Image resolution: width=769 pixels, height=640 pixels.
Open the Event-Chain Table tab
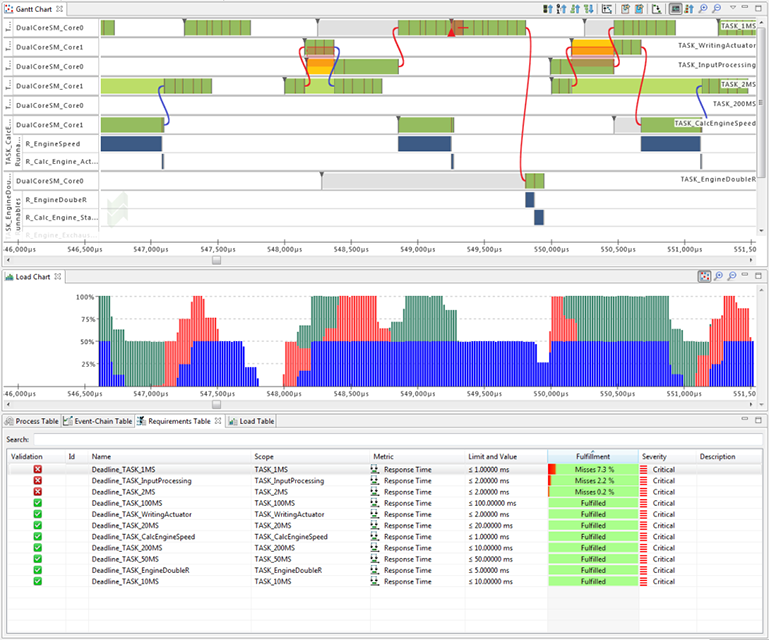coord(97,421)
